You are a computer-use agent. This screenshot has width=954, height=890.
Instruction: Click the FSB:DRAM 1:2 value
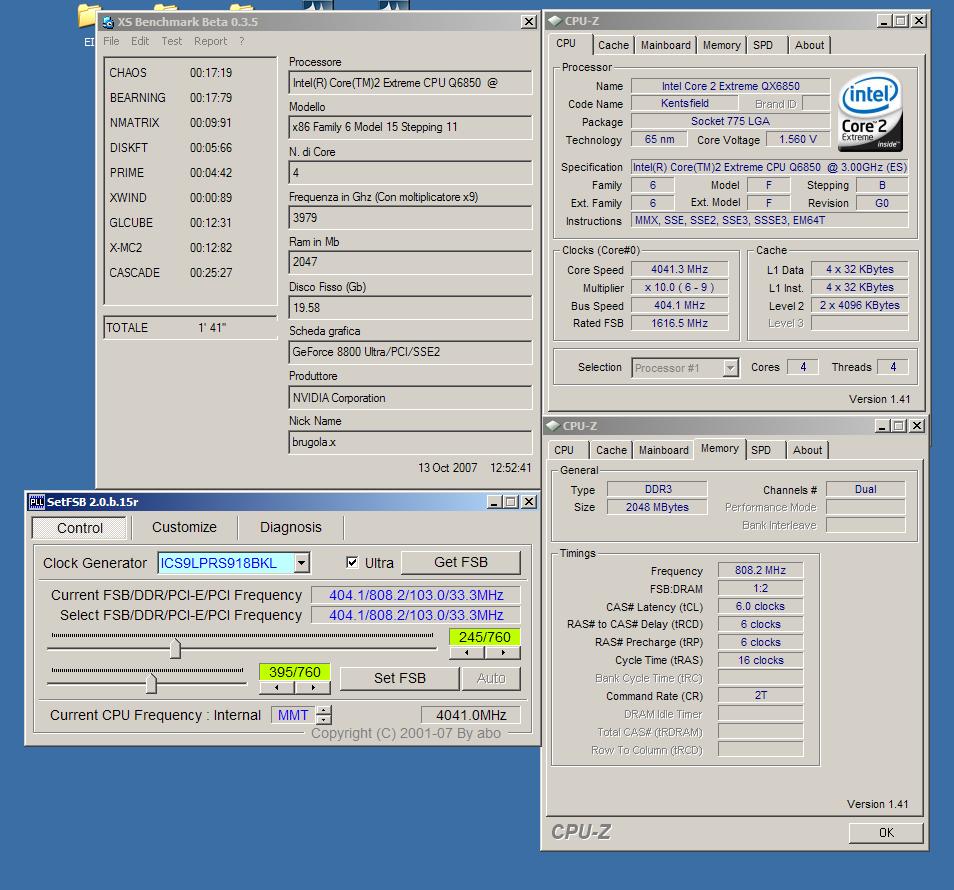click(x=760, y=588)
